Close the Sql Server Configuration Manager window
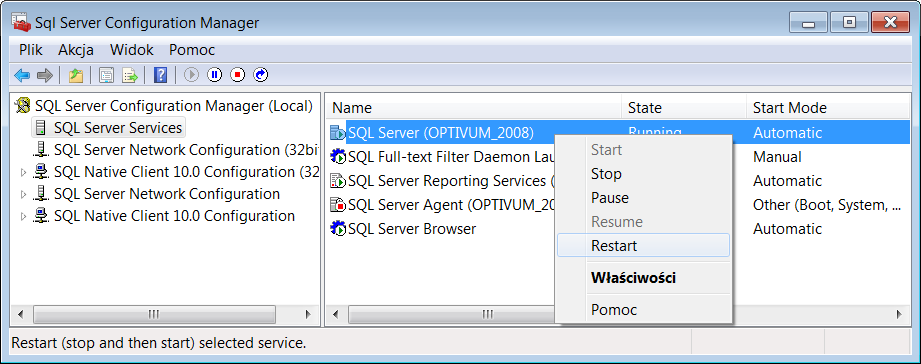The width and height of the screenshot is (921, 364). 890,23
